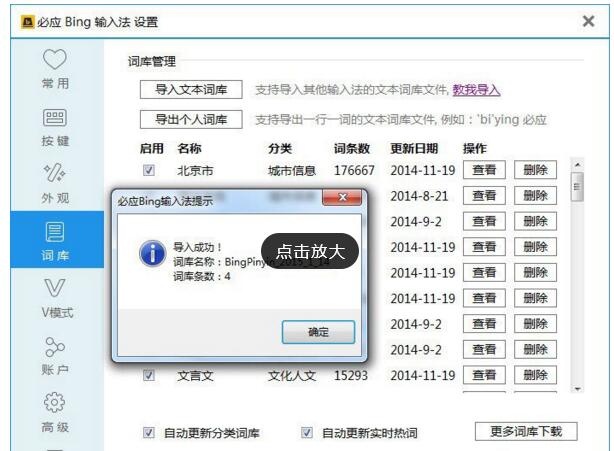Viewport: 614px width, 451px height.
Task: Click the 176667 entry count cell
Action: tap(354, 170)
